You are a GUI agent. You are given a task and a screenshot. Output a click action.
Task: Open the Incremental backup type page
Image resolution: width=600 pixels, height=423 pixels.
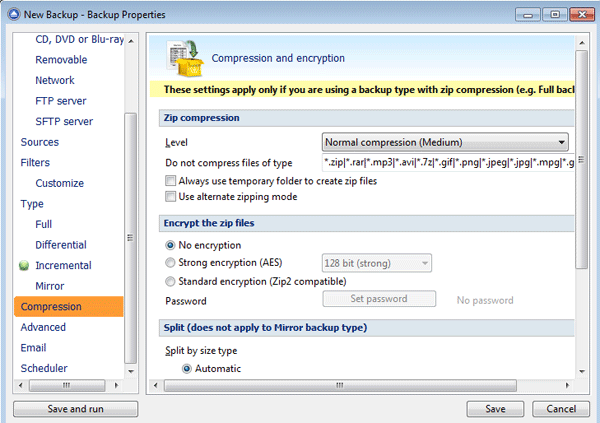[63, 265]
